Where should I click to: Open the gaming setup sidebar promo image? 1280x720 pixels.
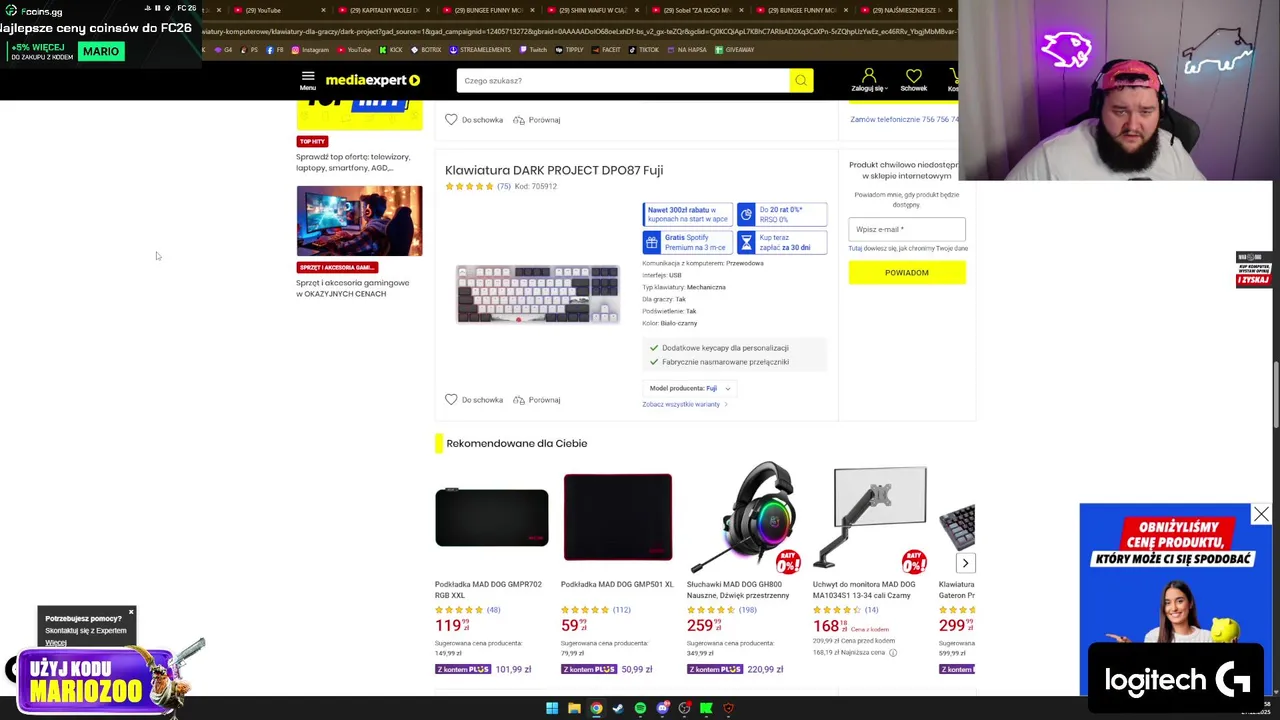click(x=359, y=221)
